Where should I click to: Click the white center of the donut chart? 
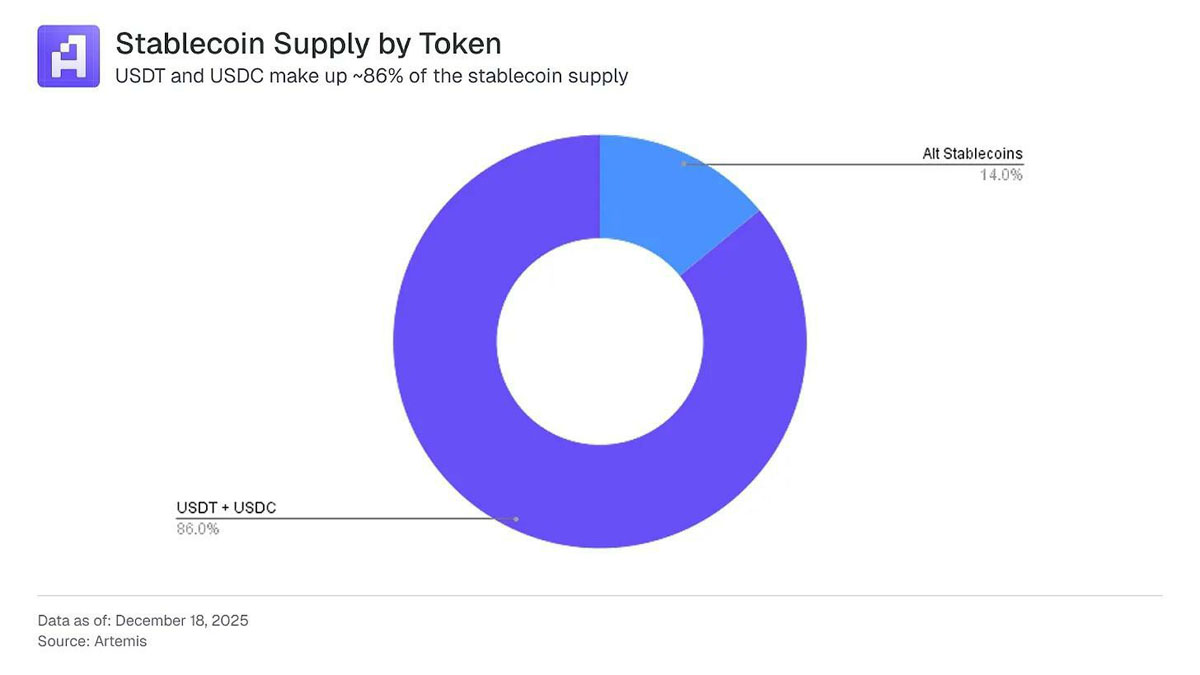click(x=599, y=342)
